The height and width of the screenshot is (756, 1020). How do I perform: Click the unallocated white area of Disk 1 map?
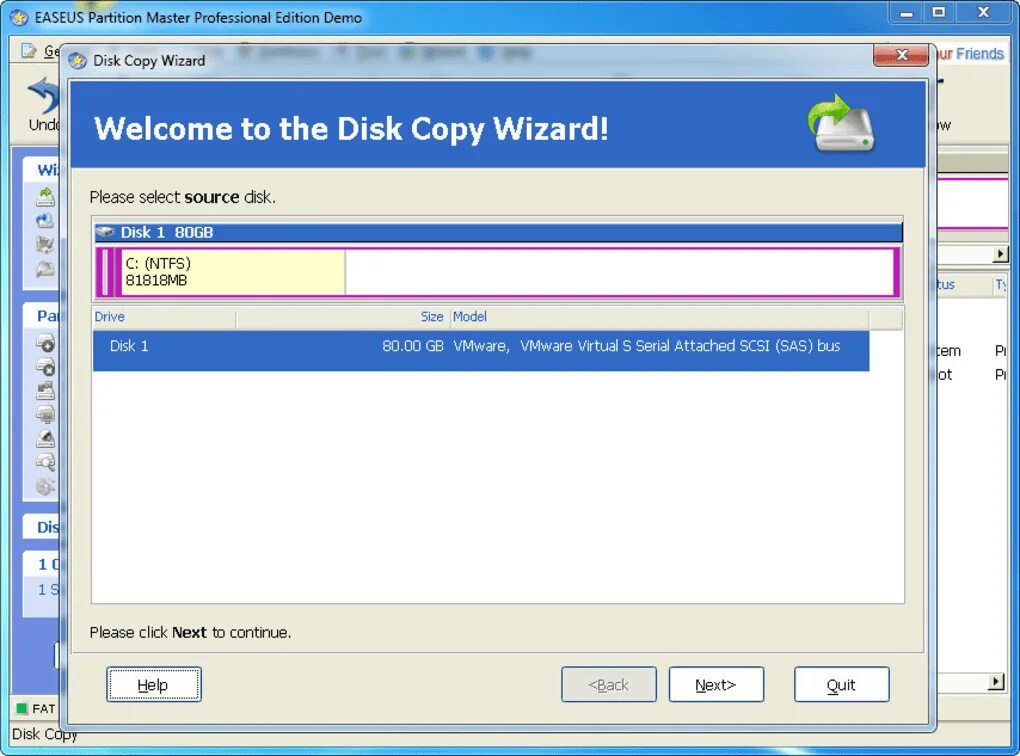[x=620, y=272]
